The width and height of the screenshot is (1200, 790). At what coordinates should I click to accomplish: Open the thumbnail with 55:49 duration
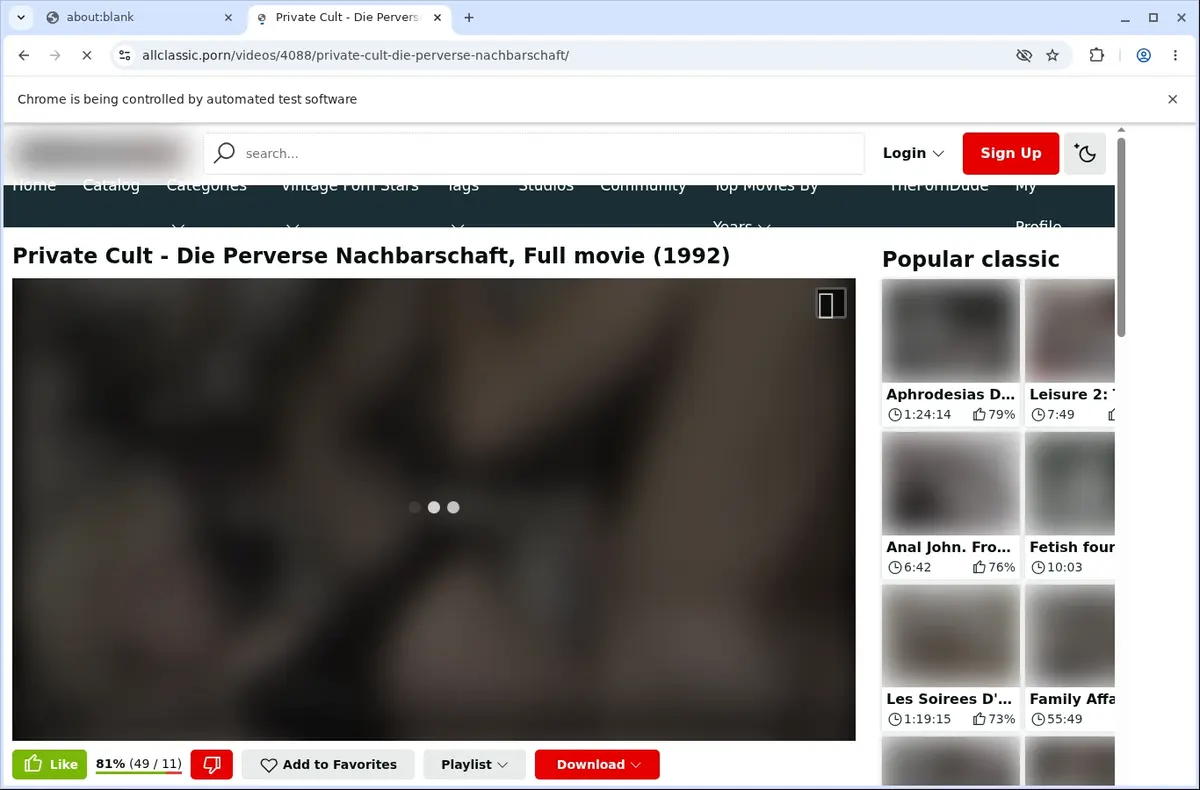[x=1070, y=635]
